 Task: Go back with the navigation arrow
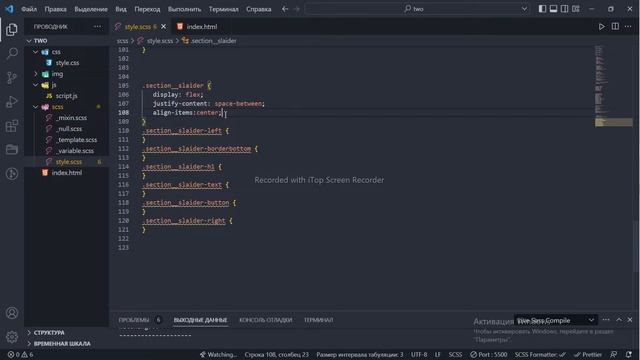(285, 9)
